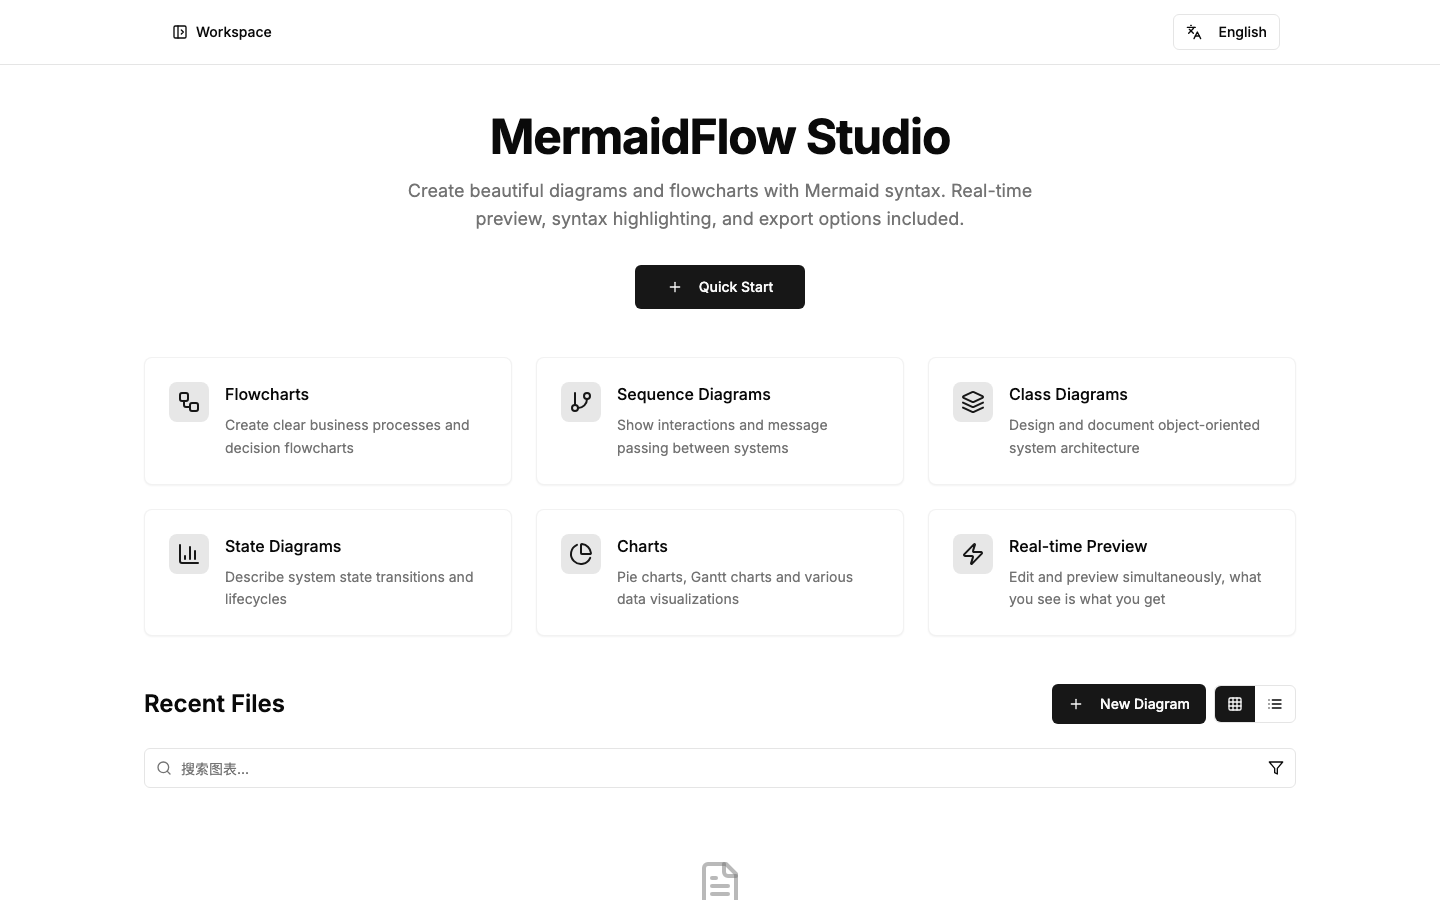This screenshot has height=900, width=1440.
Task: Create a New Diagram
Action: tap(1129, 704)
